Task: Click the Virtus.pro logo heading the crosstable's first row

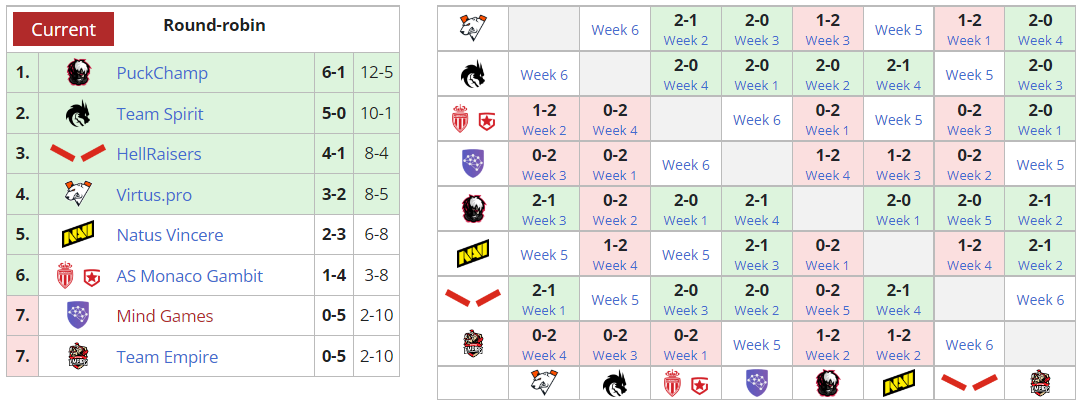Action: [x=472, y=28]
